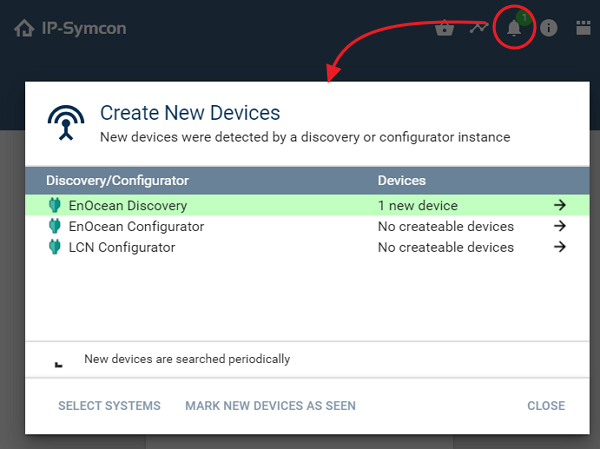The image size is (600, 449).
Task: Open the activity chart icon
Action: coord(478,28)
